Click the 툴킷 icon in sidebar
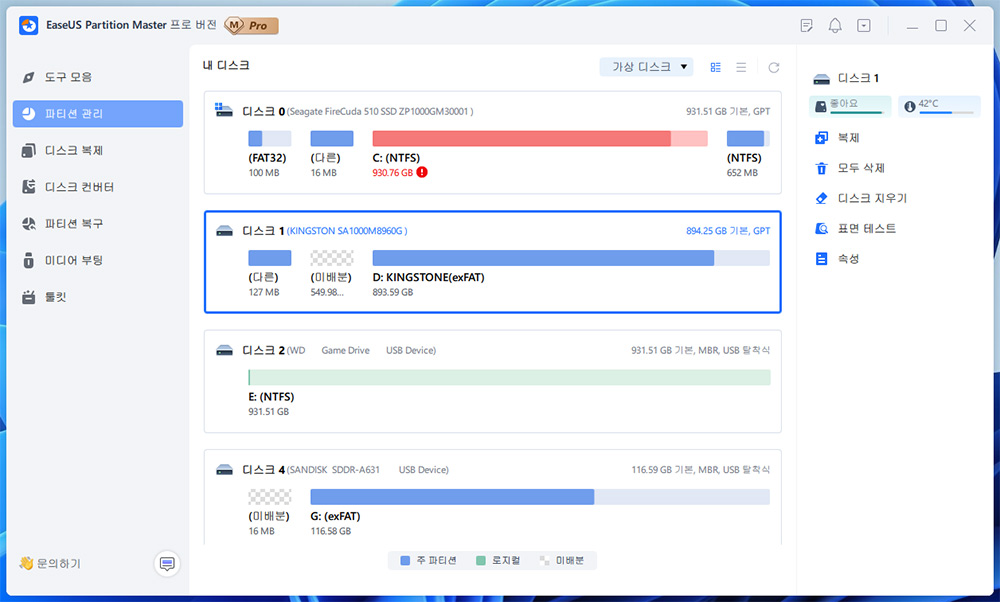This screenshot has height=602, width=1000. [29, 297]
